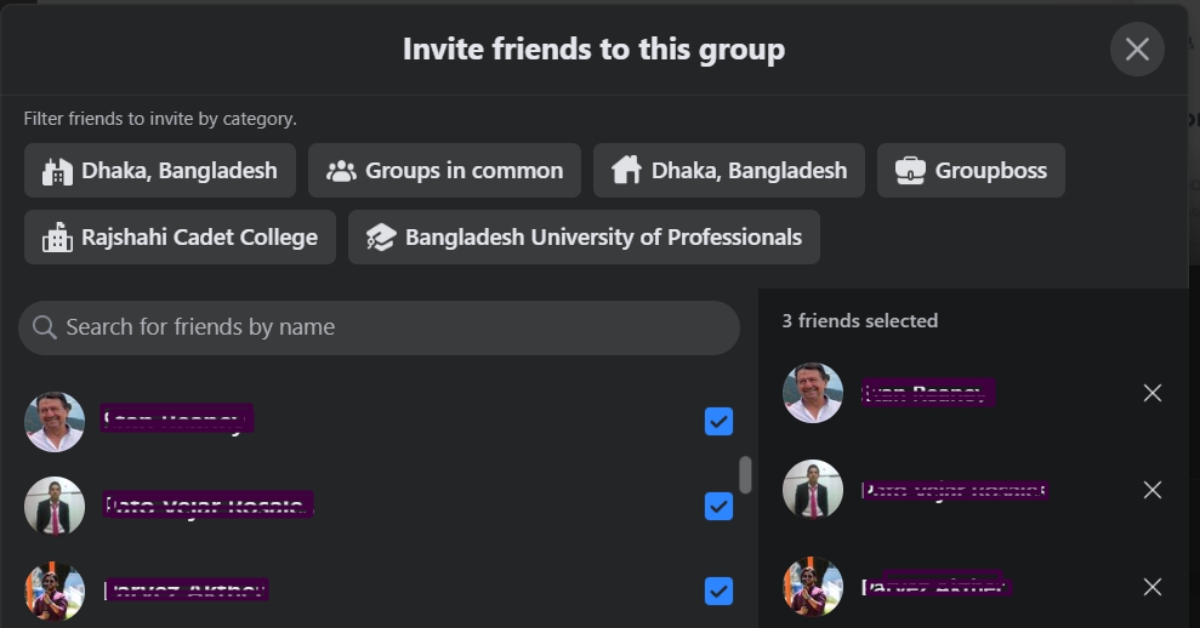The height and width of the screenshot is (628, 1200).
Task: Click the briefcase icon for Groupboss
Action: 910,171
